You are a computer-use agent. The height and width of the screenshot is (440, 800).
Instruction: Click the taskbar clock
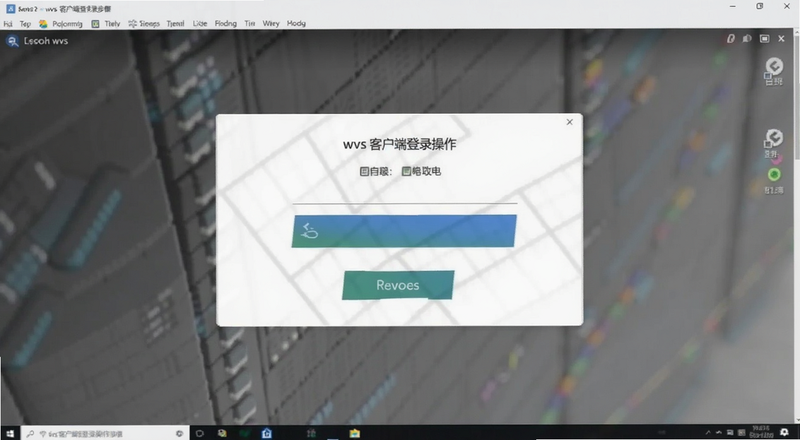761,432
